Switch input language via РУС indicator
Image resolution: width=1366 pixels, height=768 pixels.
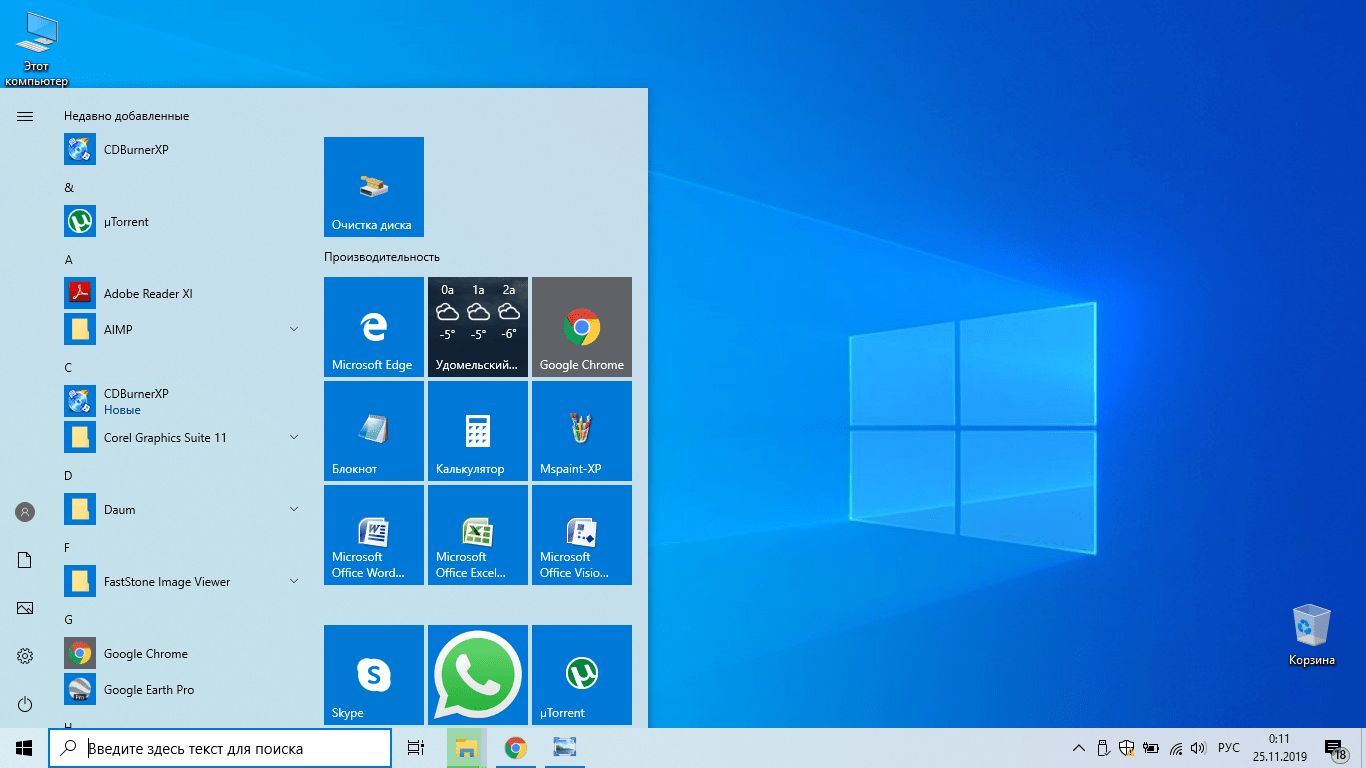point(1229,748)
